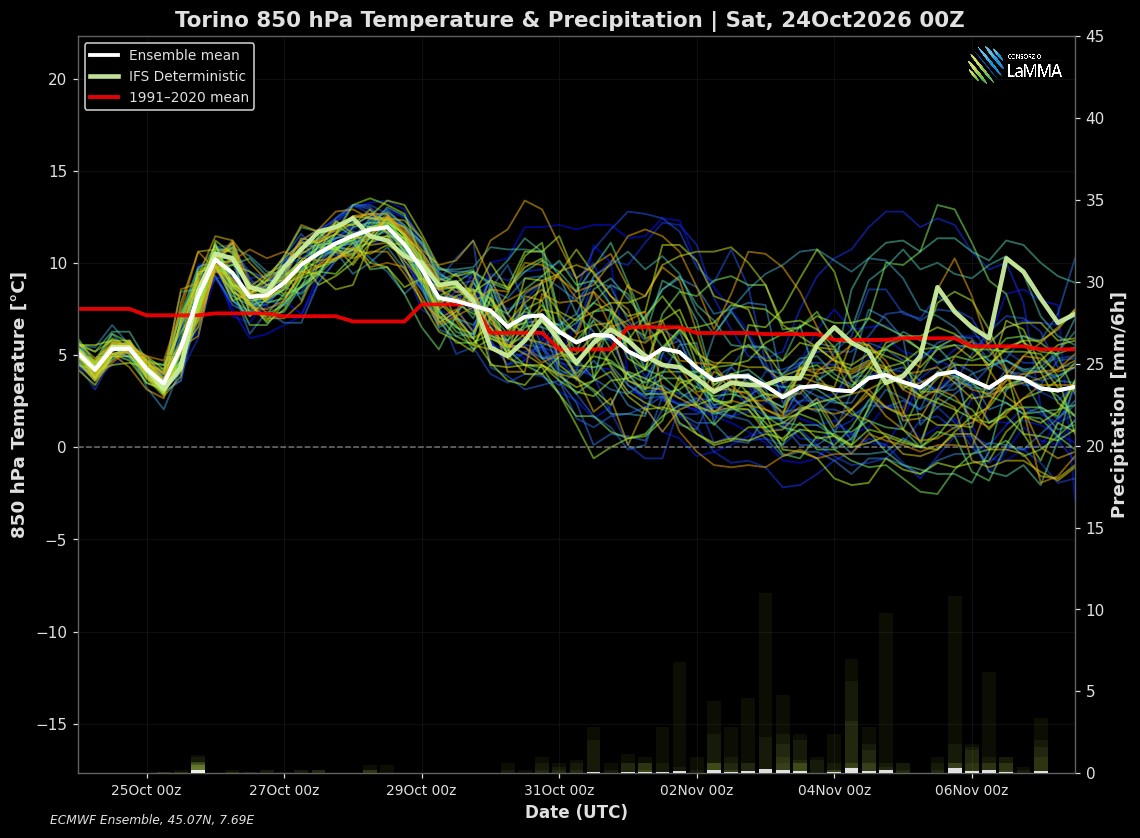Screen dimensions: 1140x838
Task: Click the '−5' tick on the temperature axis
Action: point(56,540)
